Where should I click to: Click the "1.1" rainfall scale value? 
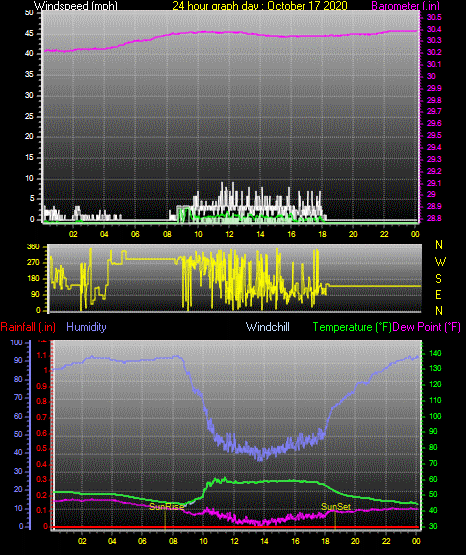[42, 355]
